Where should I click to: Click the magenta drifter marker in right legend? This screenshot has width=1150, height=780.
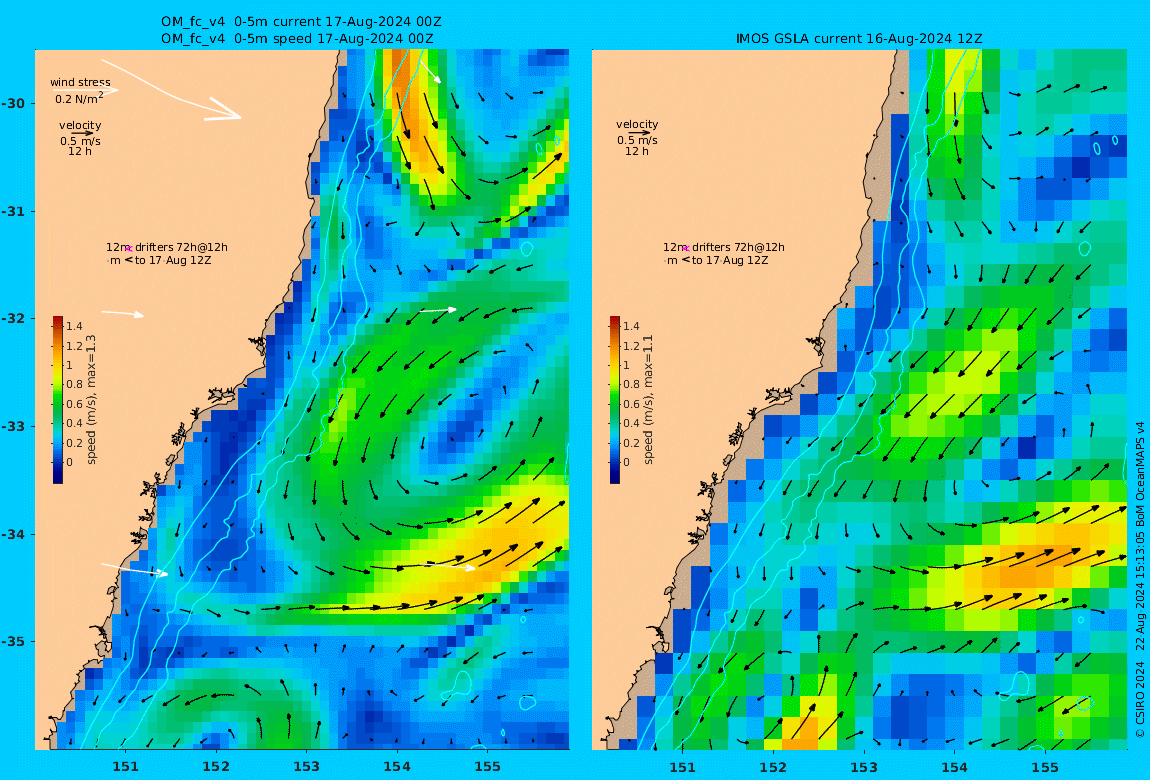[x=685, y=249]
